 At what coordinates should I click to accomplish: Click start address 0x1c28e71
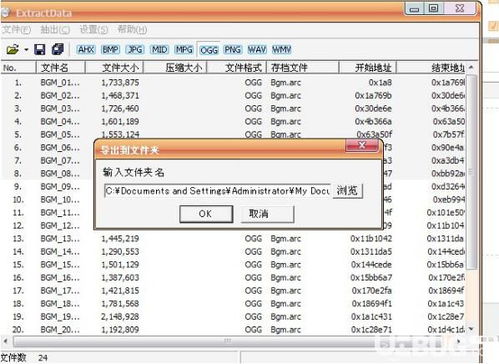(x=371, y=330)
